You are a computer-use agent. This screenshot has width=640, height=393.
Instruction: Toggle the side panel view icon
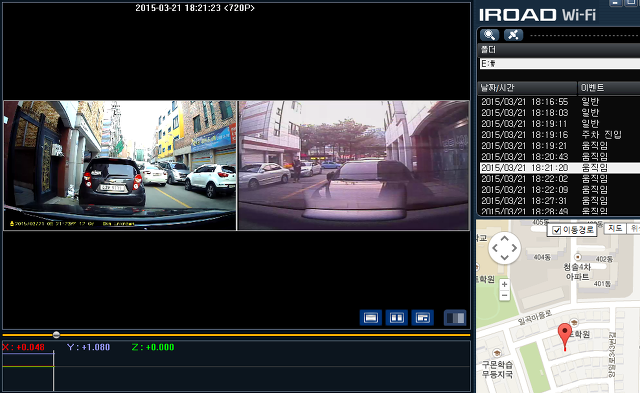coord(455,318)
